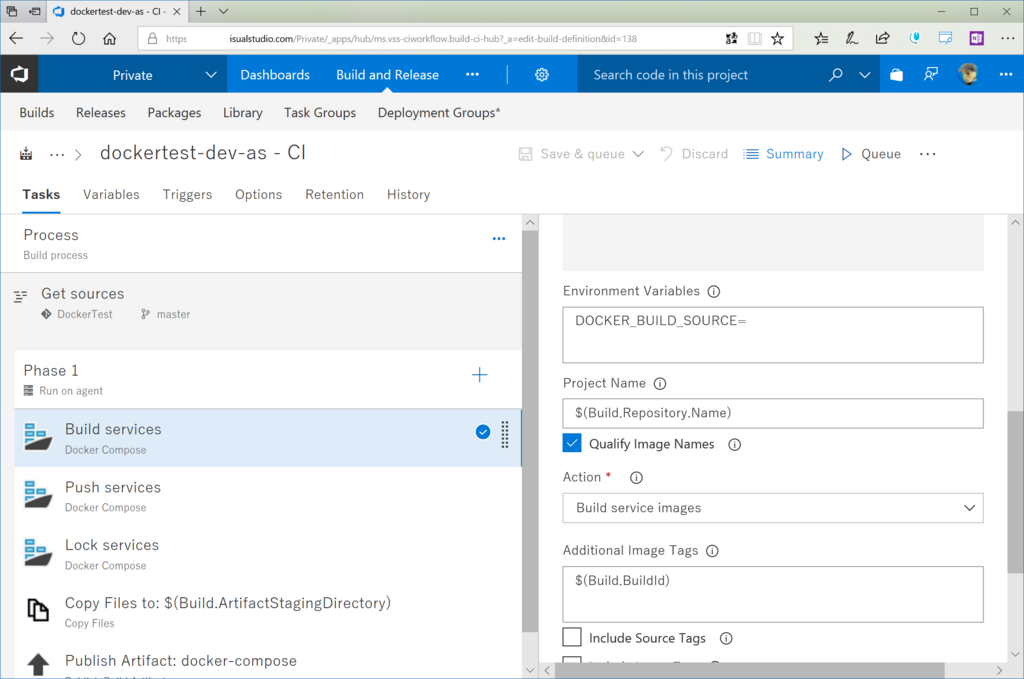The image size is (1024, 679).
Task: Open the shopping bag marketplace icon
Action: point(896,74)
